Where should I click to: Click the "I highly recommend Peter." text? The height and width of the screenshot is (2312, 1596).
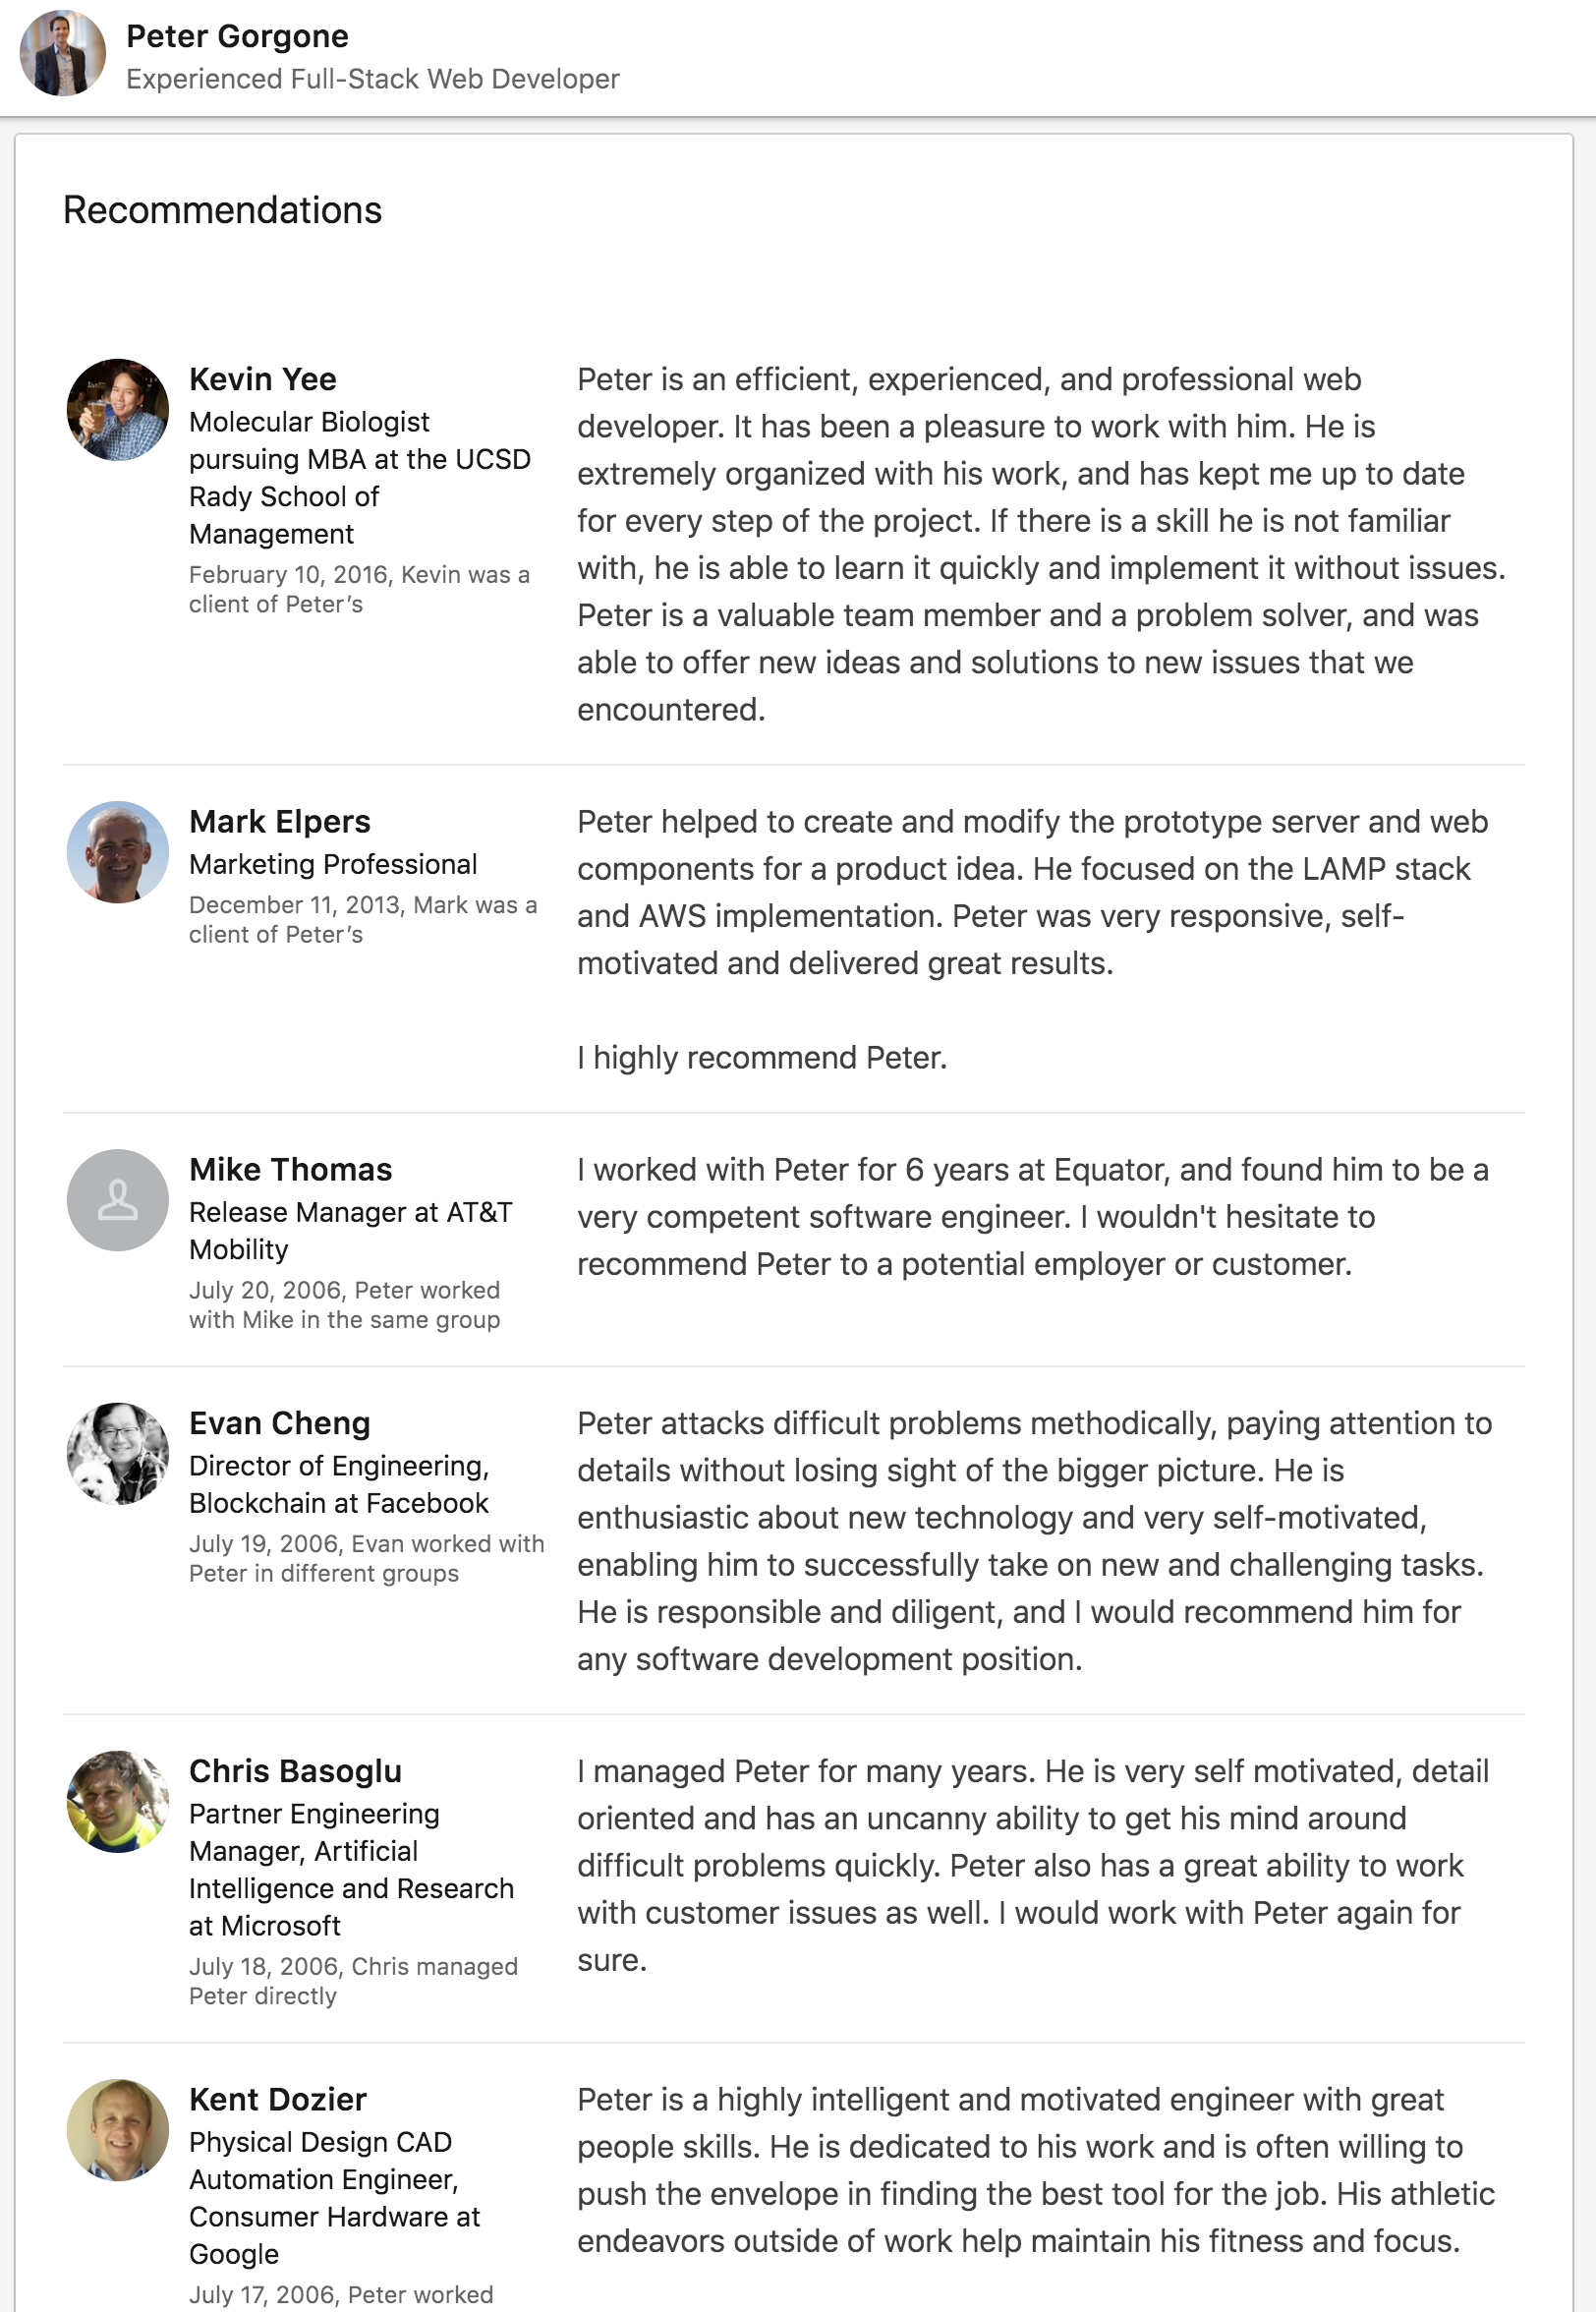point(762,1057)
